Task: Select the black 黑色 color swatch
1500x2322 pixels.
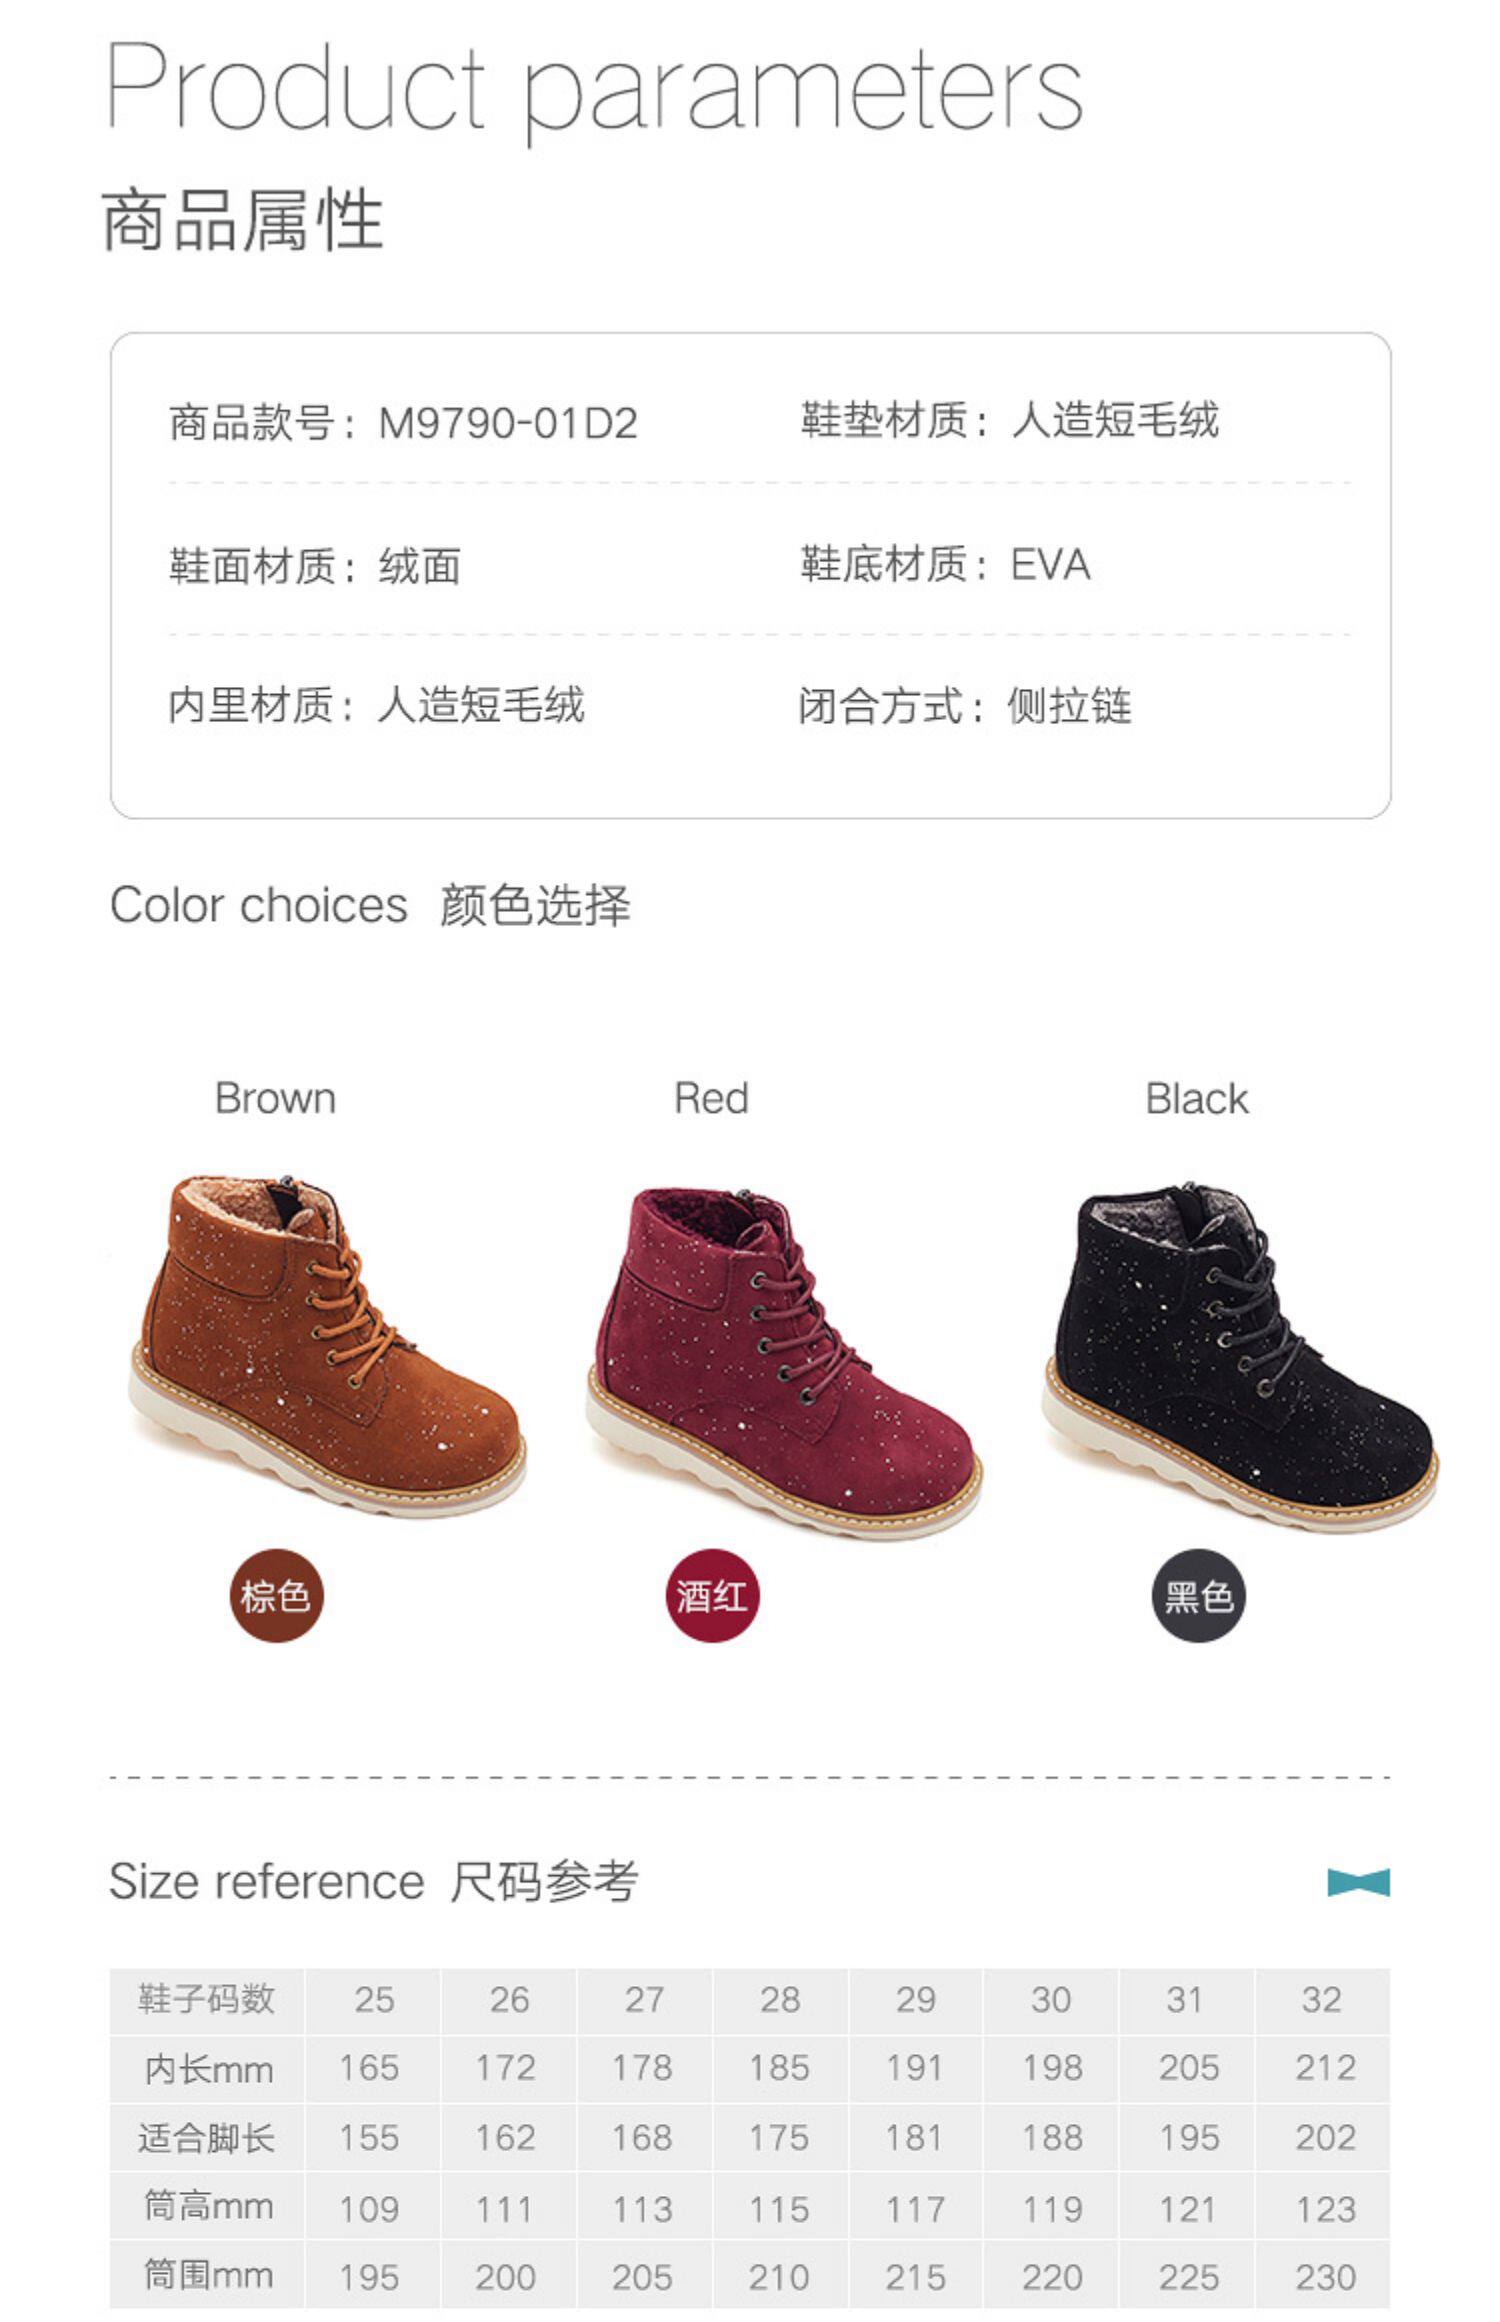Action: 1198,1595
